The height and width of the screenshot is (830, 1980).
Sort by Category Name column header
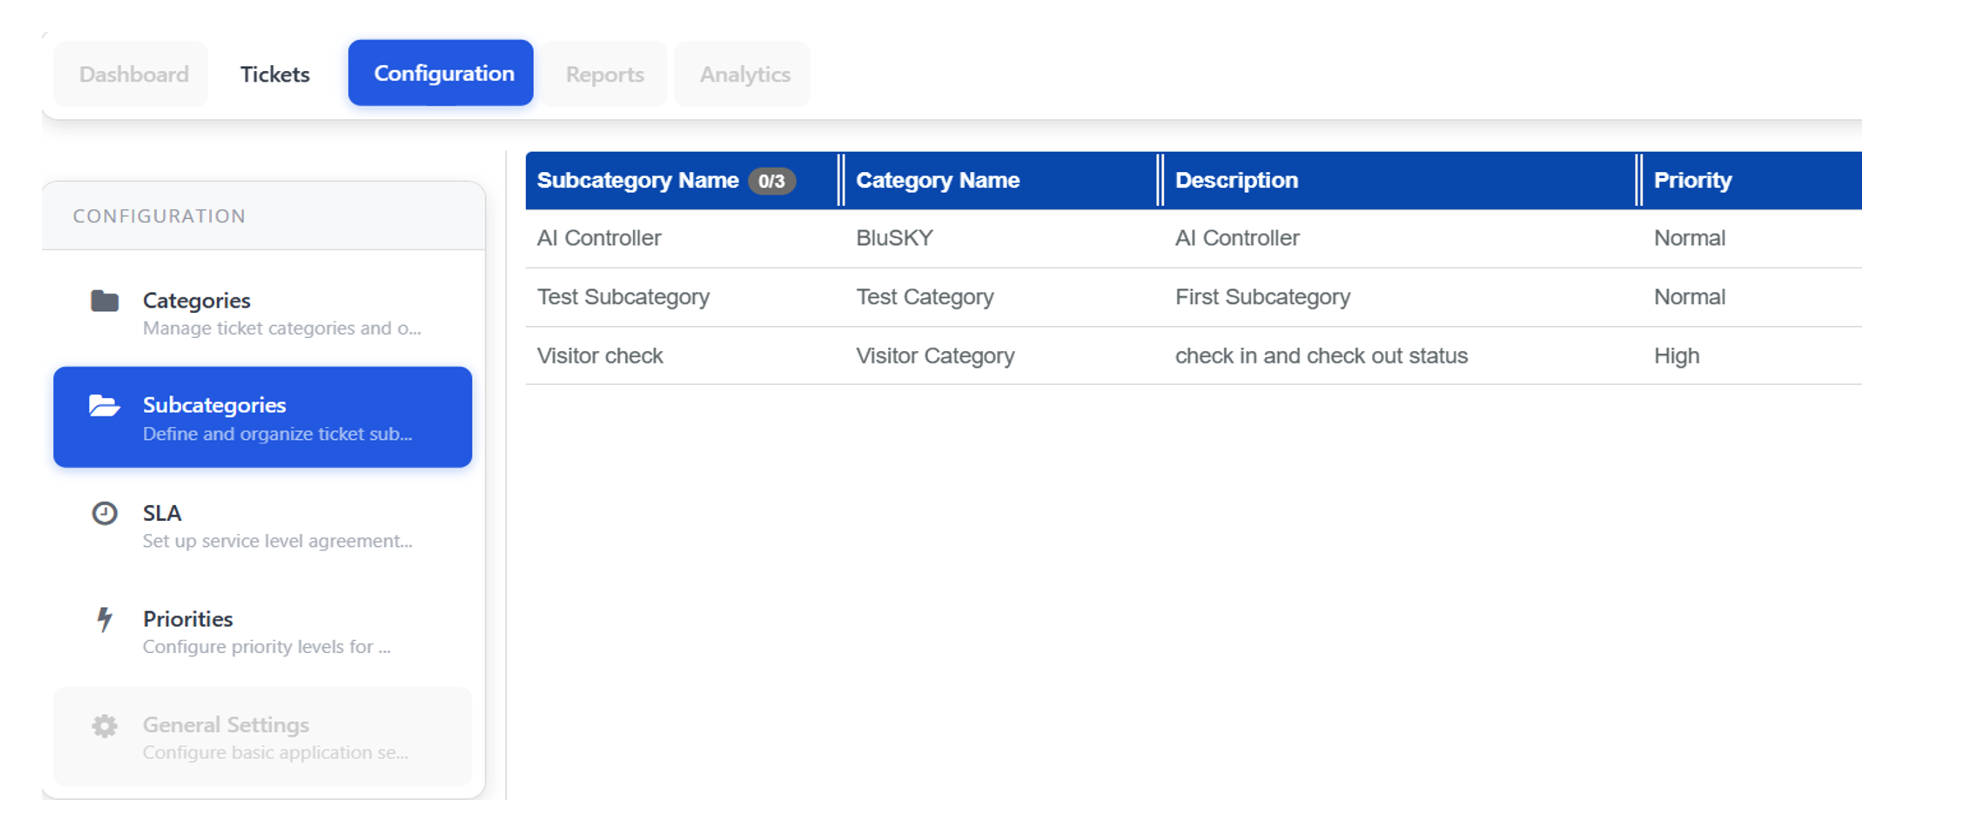(x=937, y=180)
